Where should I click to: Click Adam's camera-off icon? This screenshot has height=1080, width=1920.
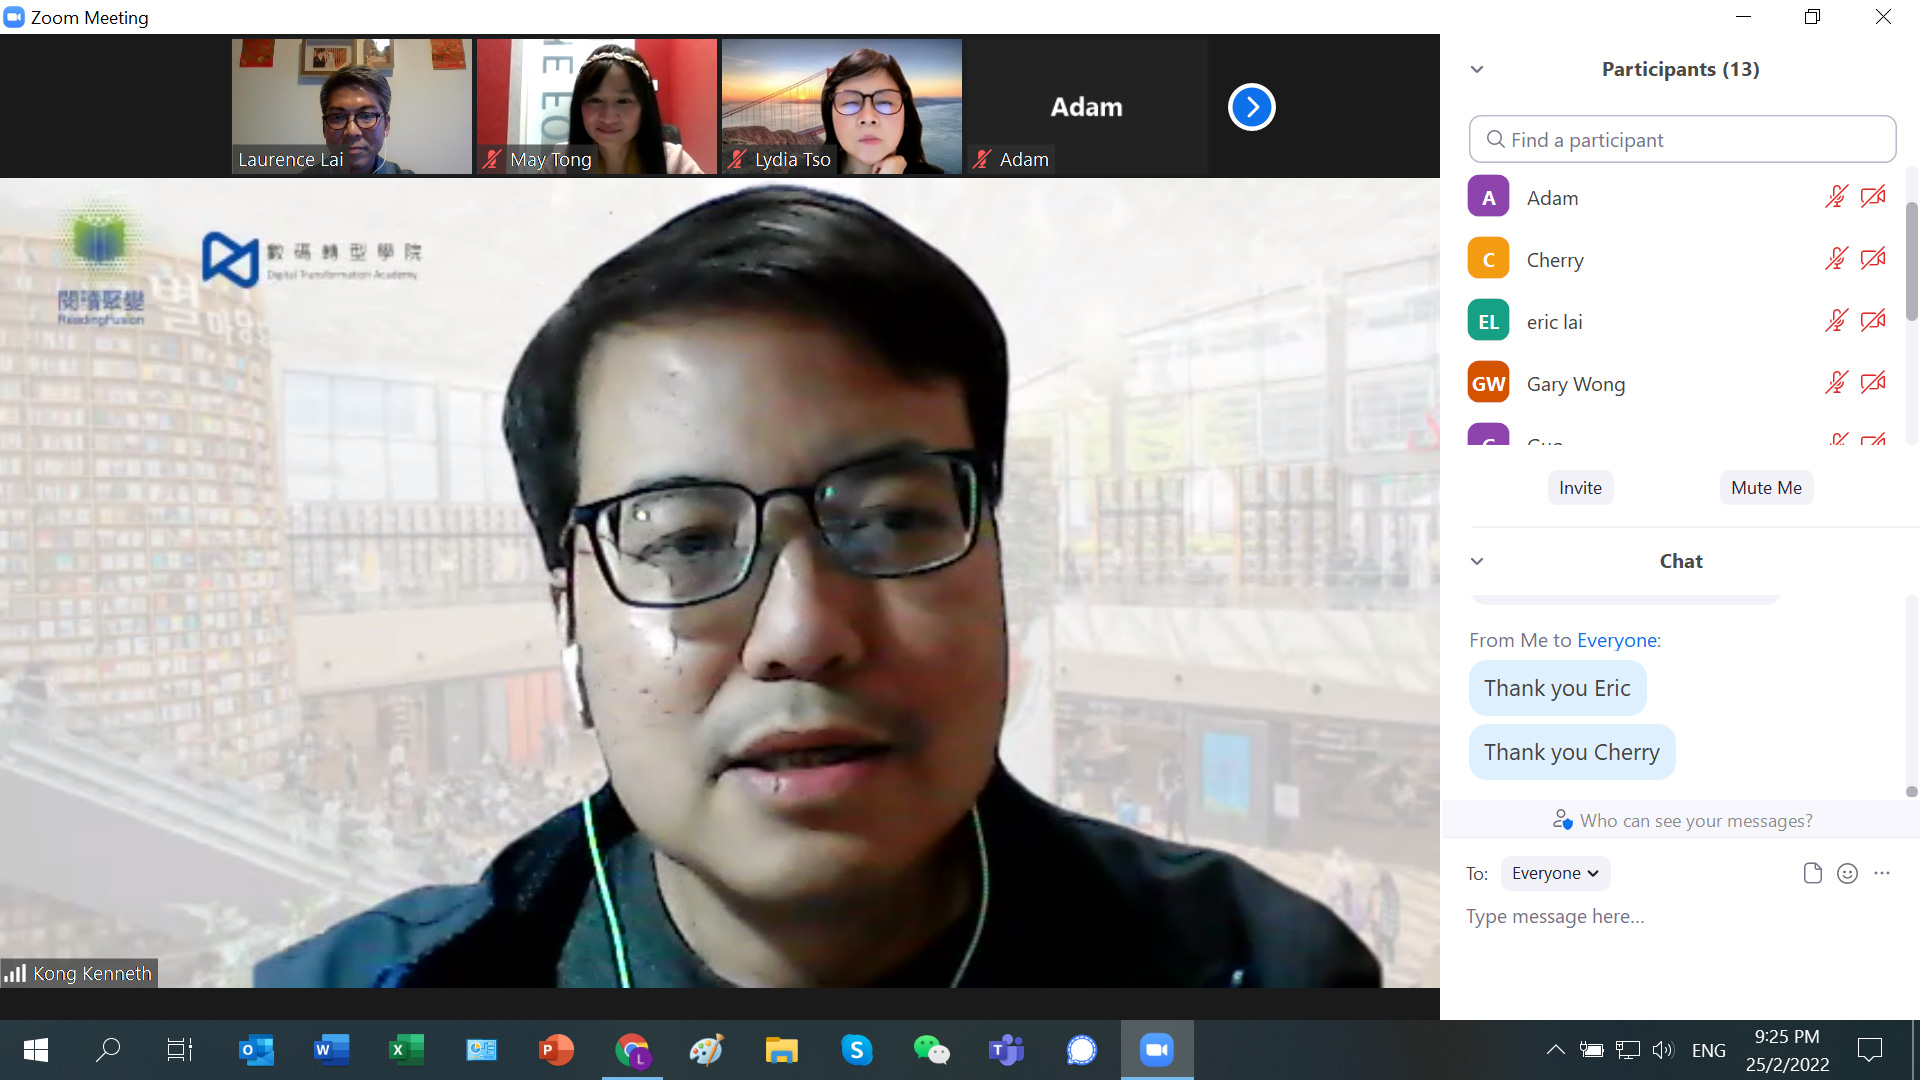pyautogui.click(x=1873, y=197)
